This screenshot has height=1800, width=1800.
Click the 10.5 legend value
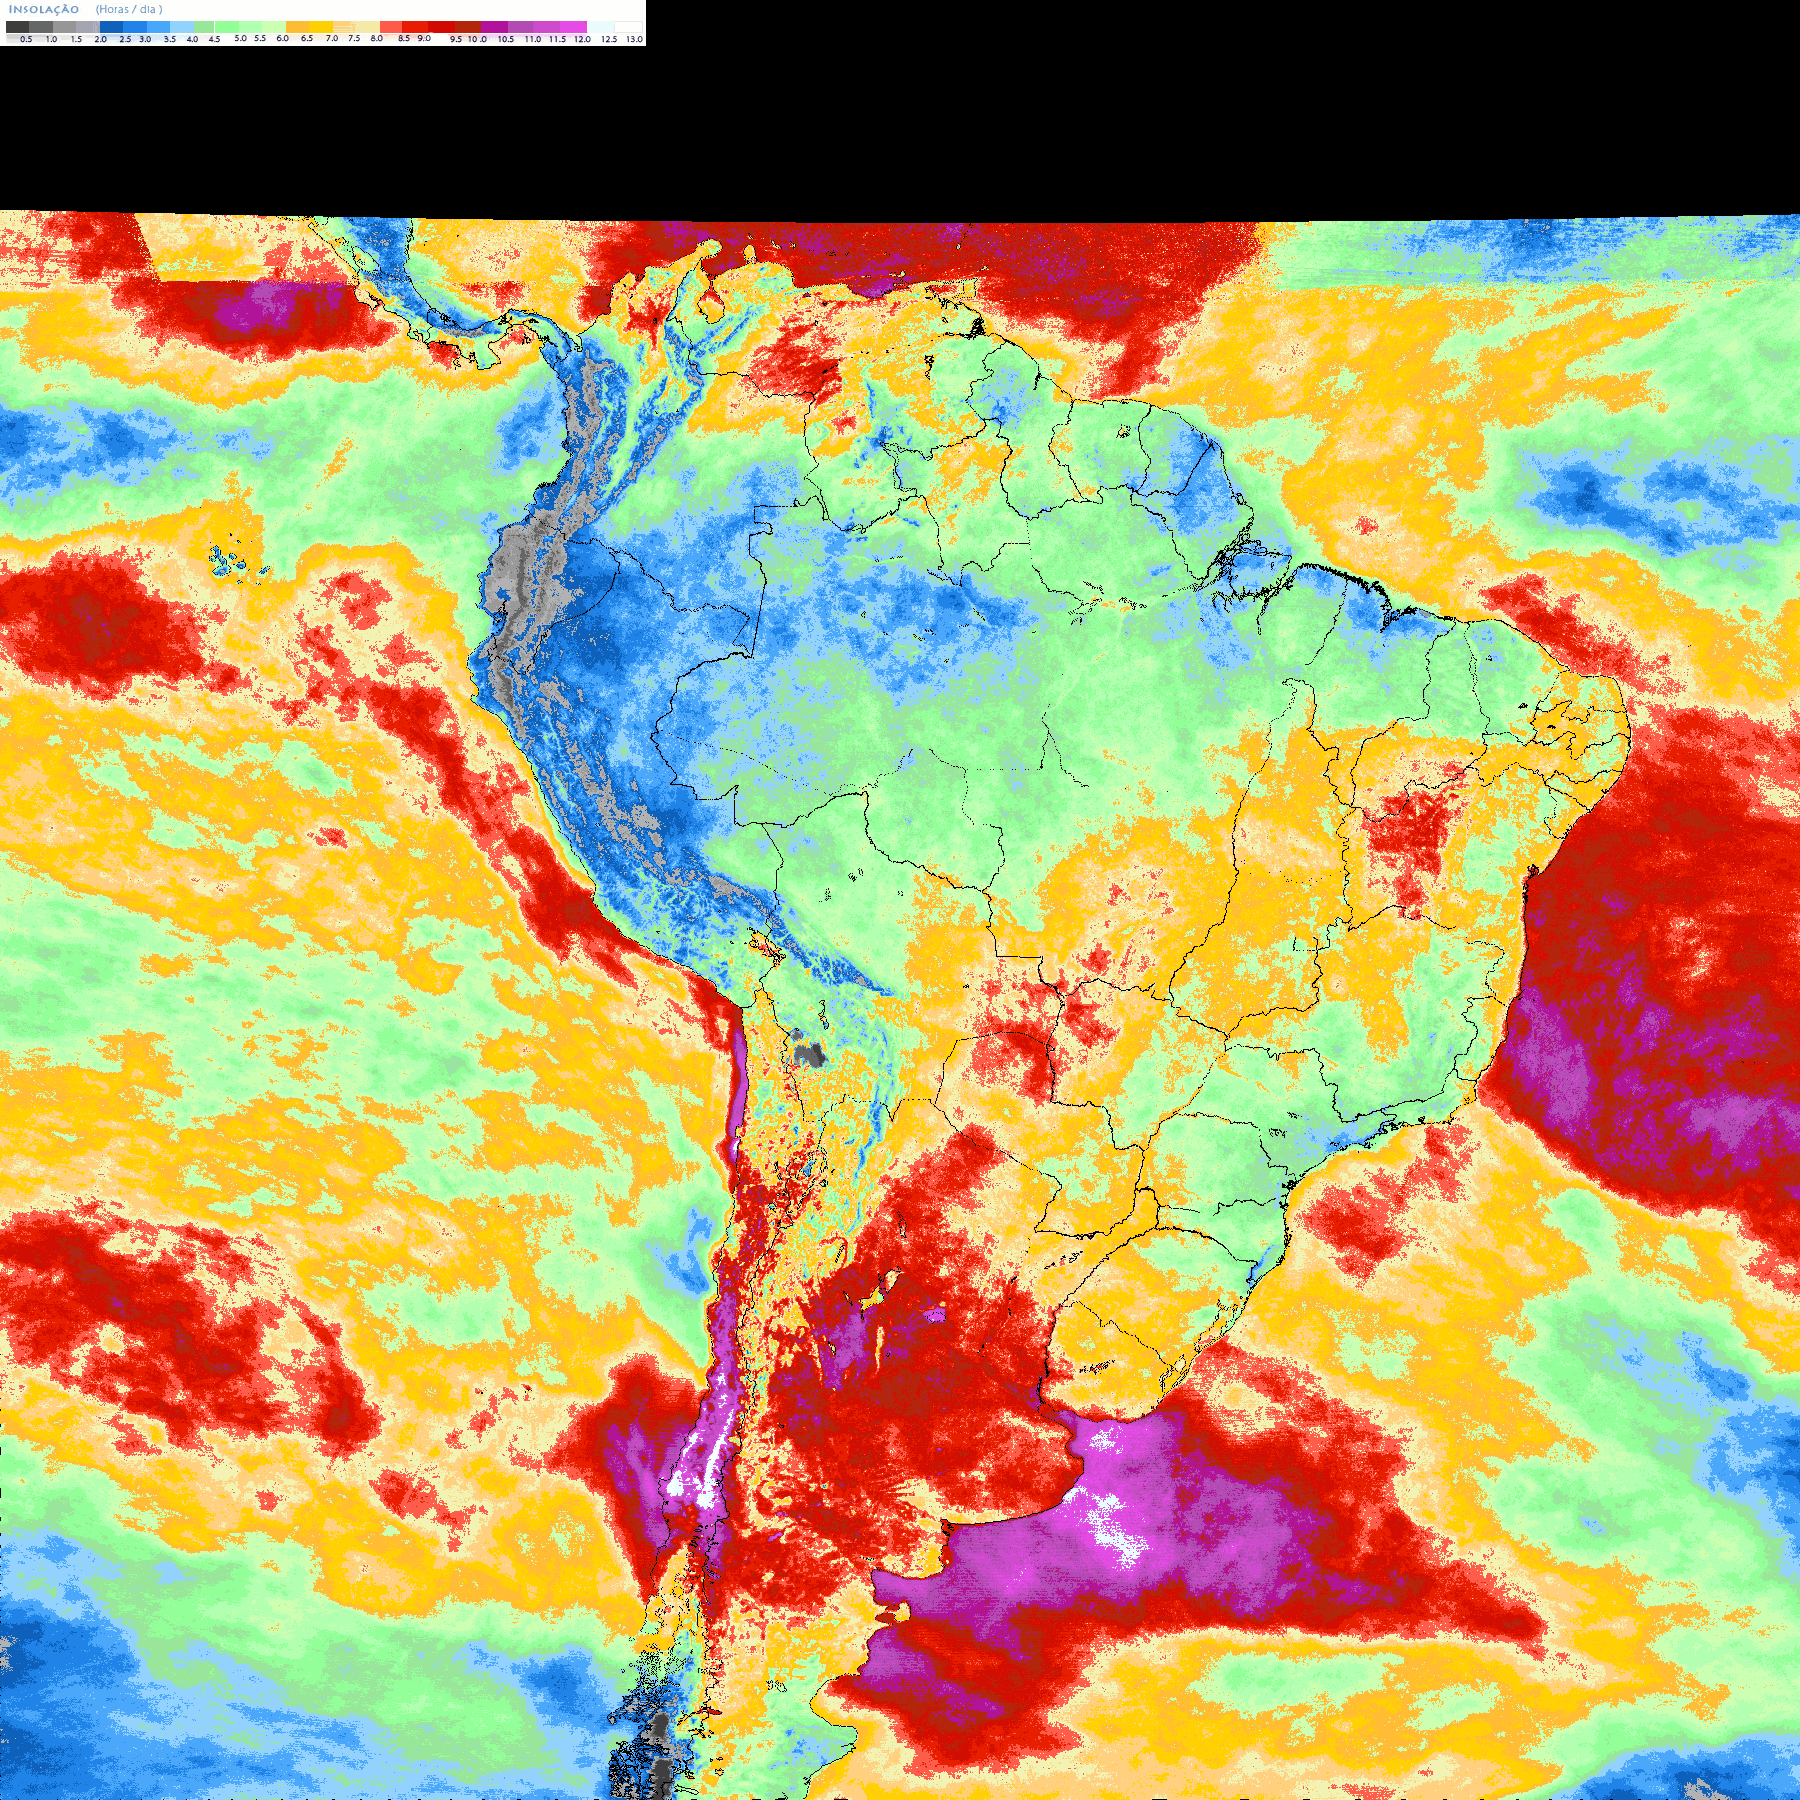pyautogui.click(x=506, y=39)
